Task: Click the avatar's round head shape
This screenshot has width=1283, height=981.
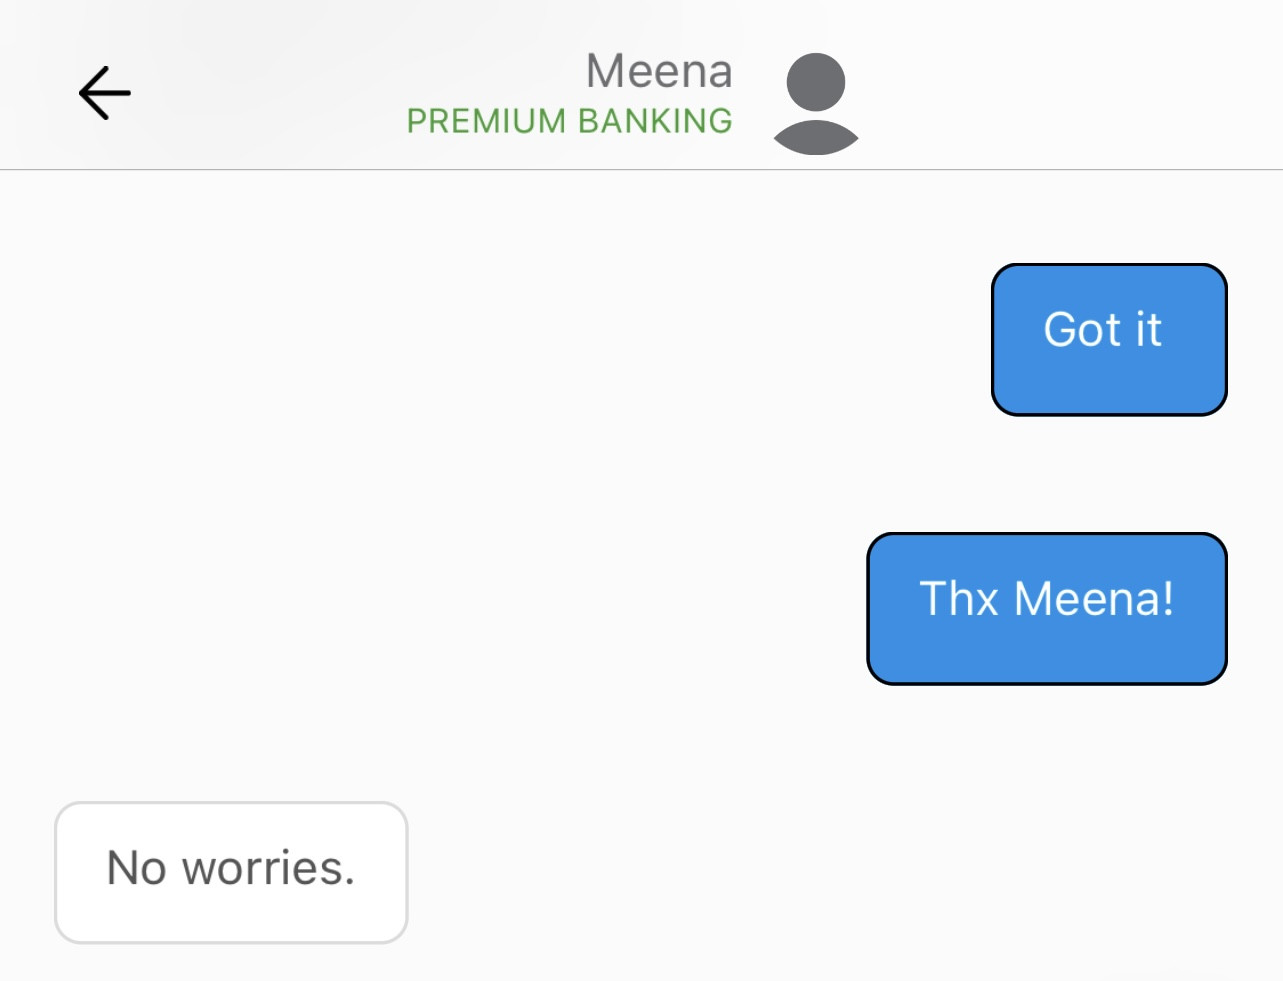Action: pyautogui.click(x=816, y=82)
